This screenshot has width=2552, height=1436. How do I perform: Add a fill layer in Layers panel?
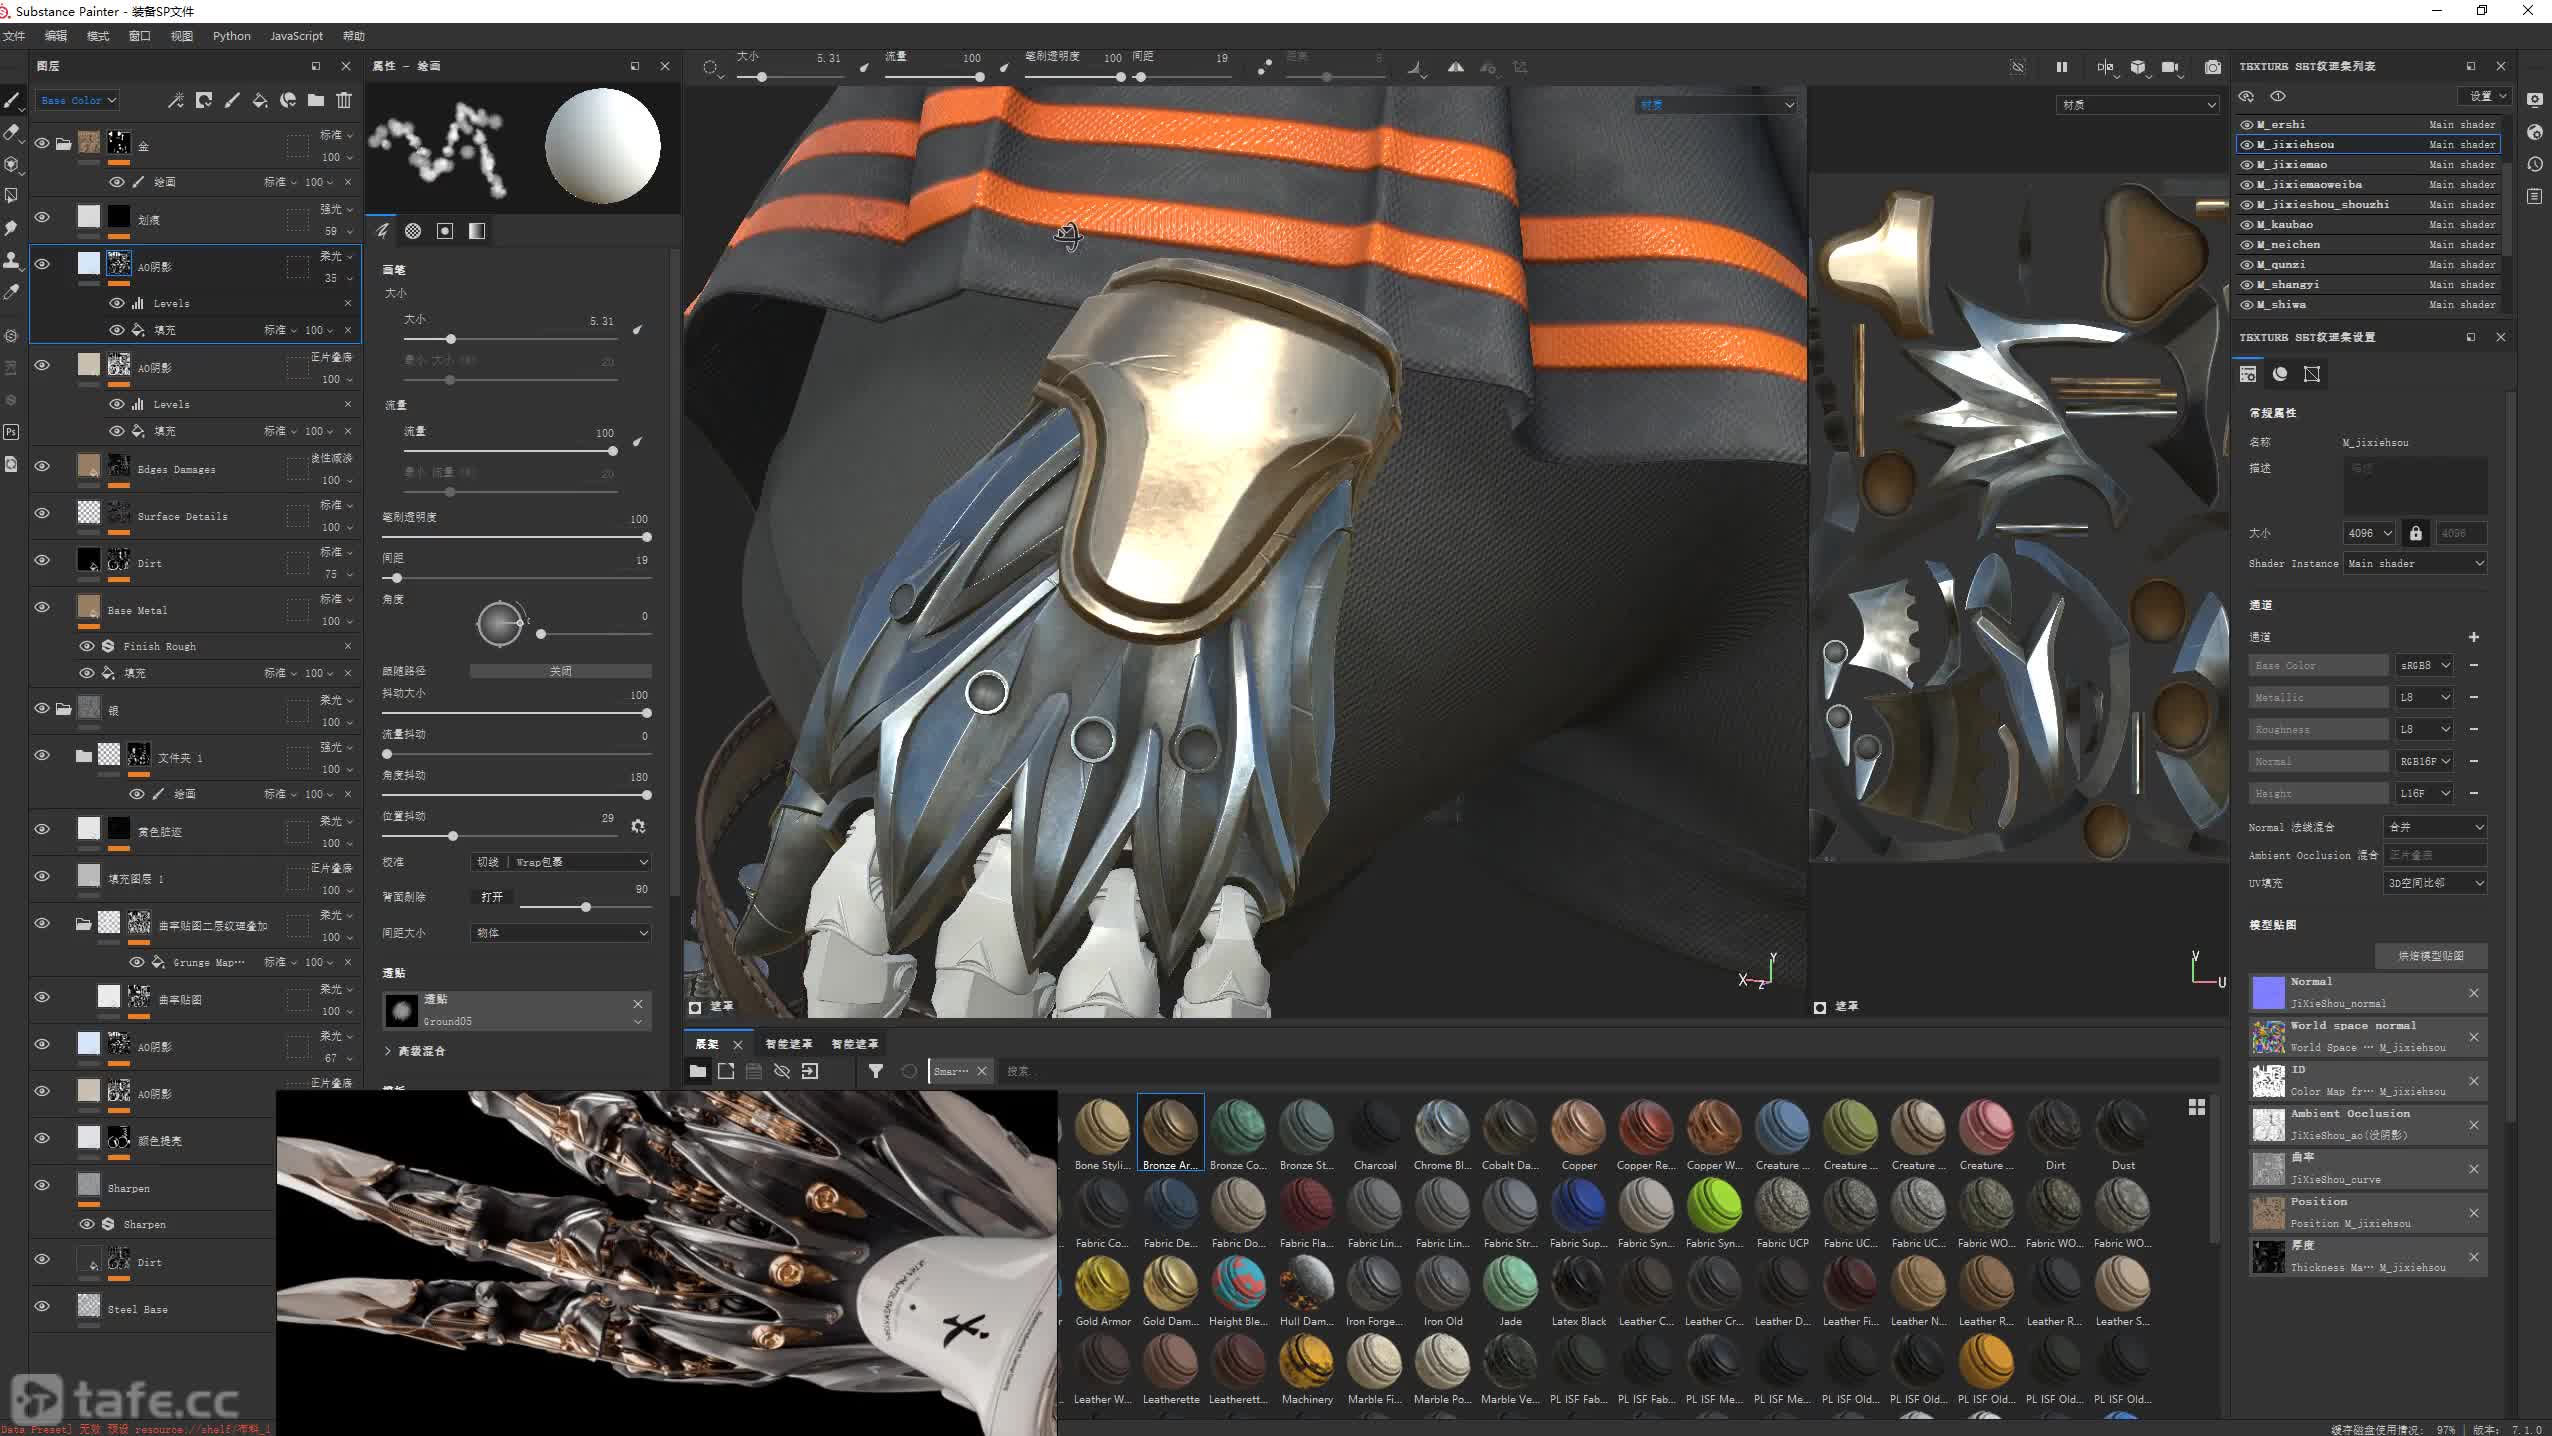(260, 100)
